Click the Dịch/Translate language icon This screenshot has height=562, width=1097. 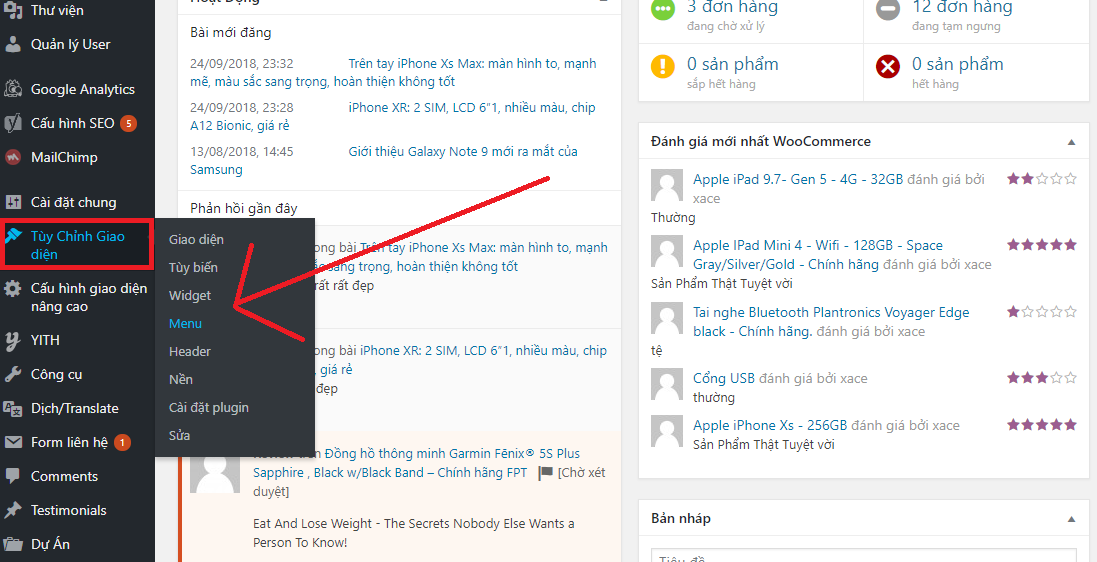[13, 408]
